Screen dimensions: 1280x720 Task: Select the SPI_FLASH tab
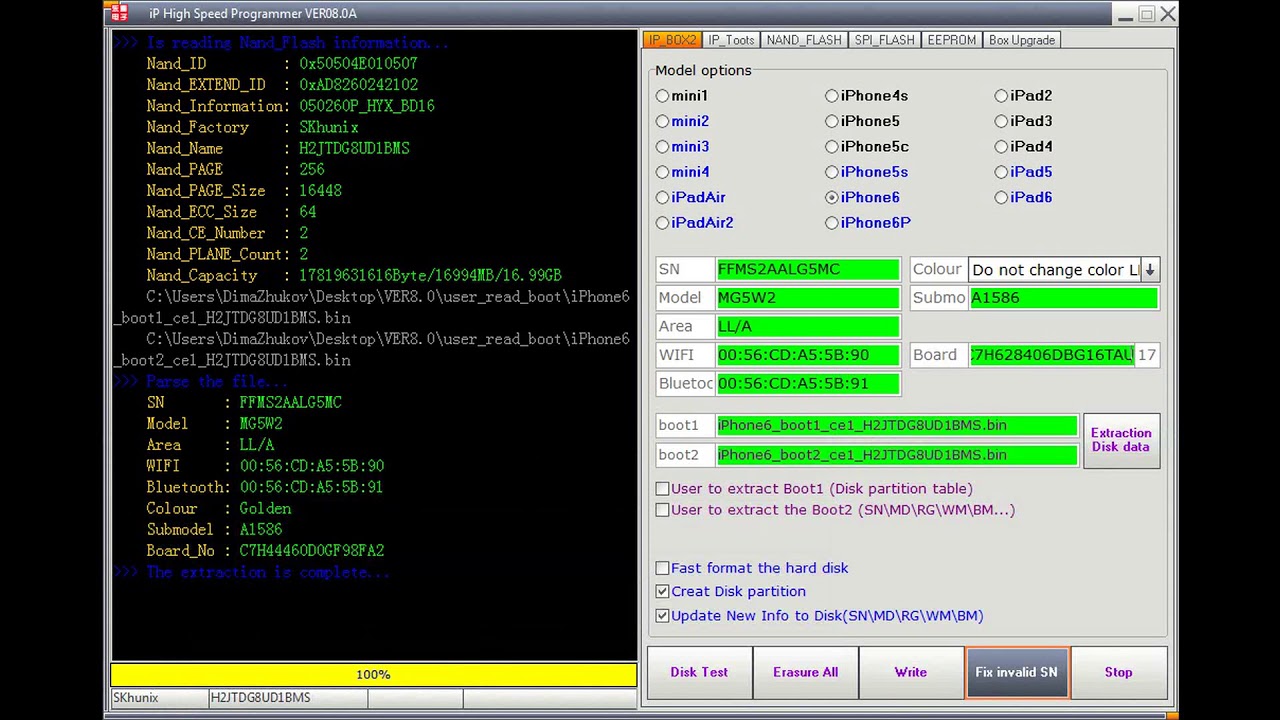pyautogui.click(x=884, y=40)
